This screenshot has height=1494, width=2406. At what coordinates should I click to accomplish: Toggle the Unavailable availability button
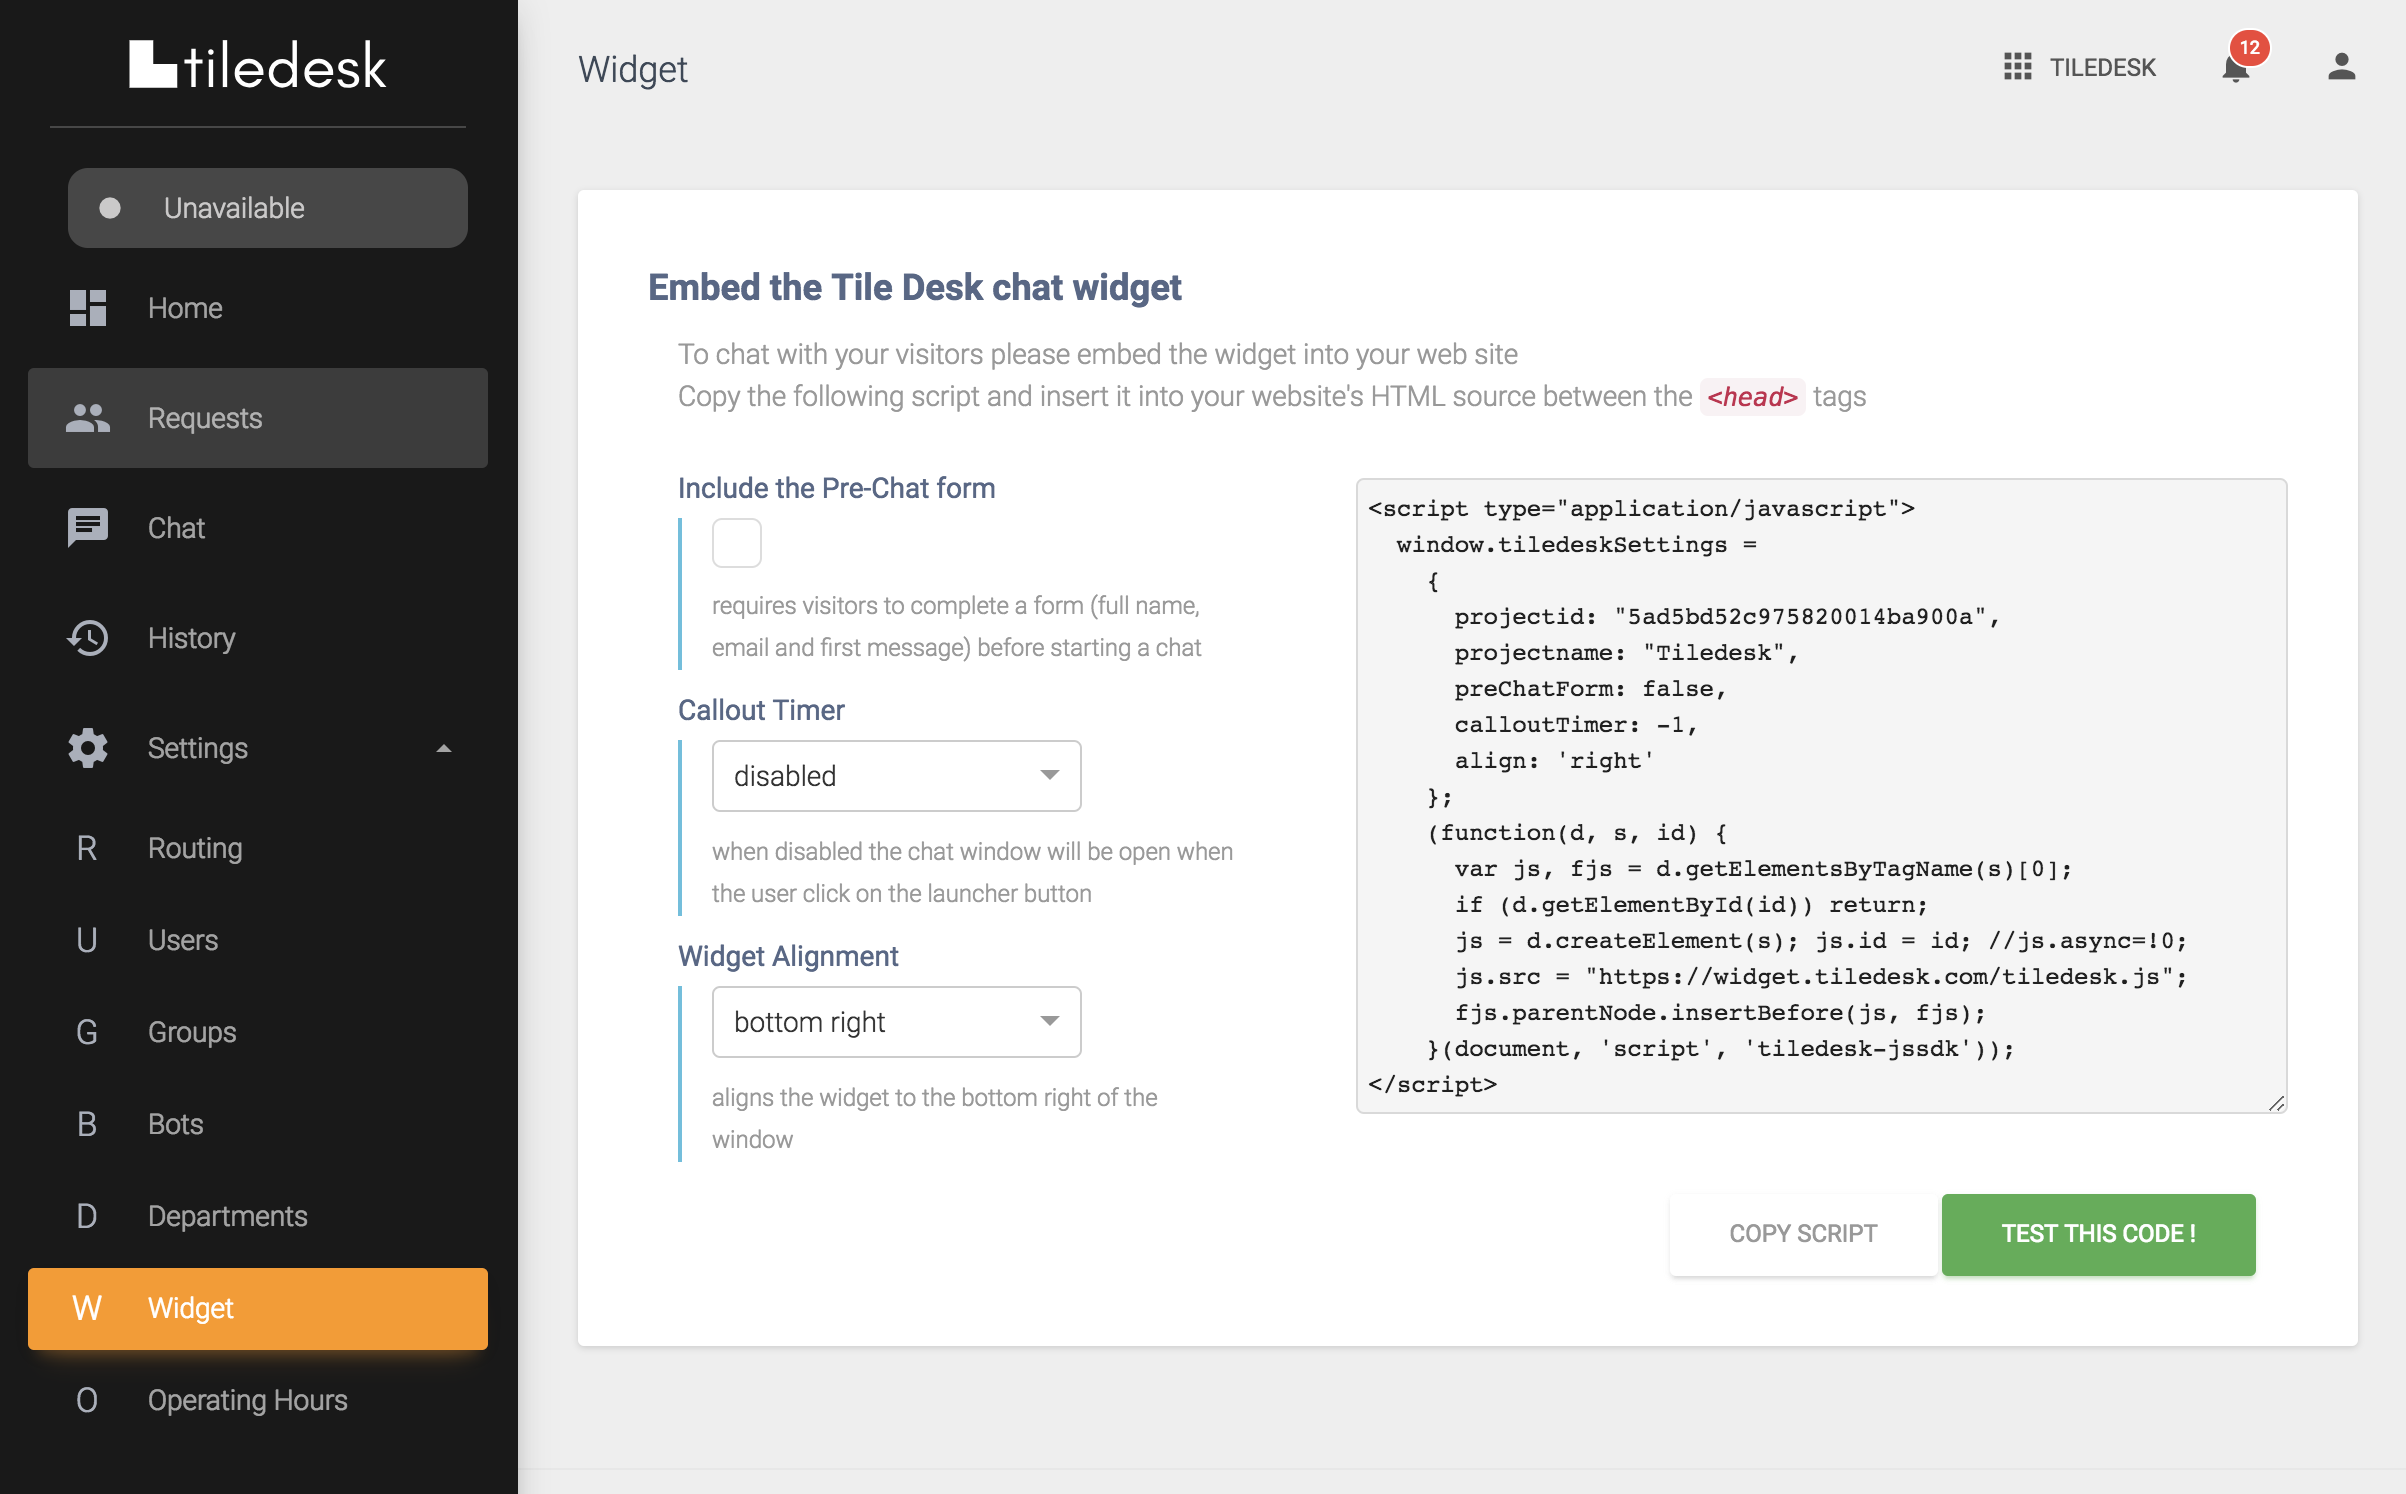(268, 208)
